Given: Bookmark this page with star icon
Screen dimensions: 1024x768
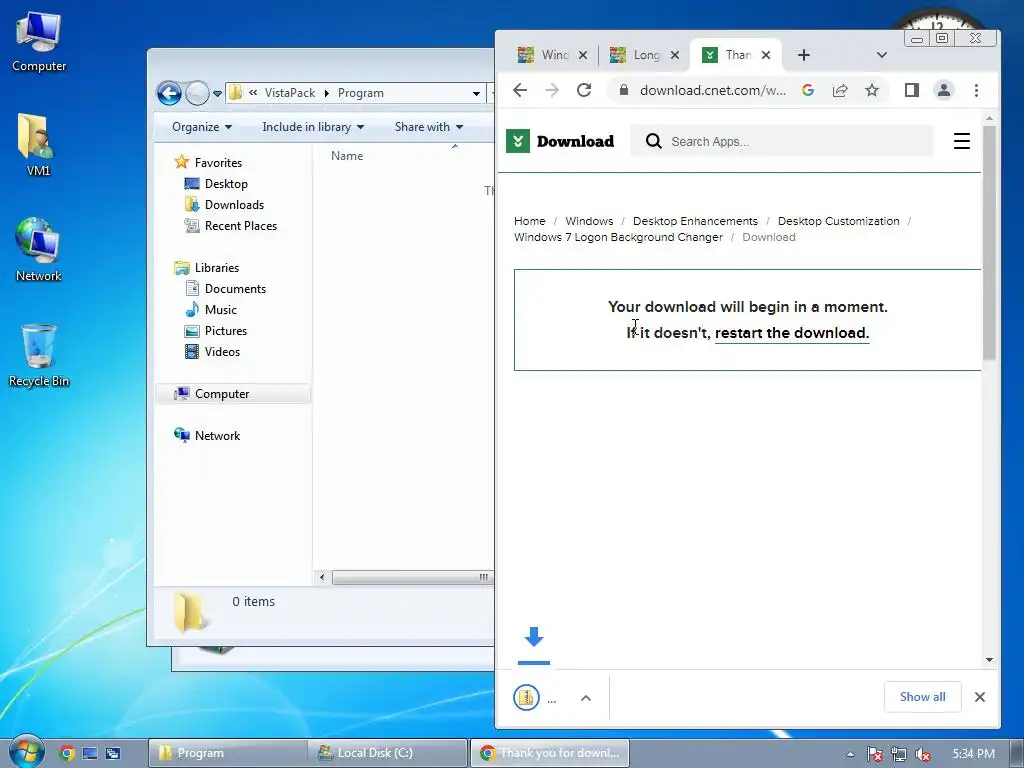Looking at the screenshot, I should coord(872,90).
